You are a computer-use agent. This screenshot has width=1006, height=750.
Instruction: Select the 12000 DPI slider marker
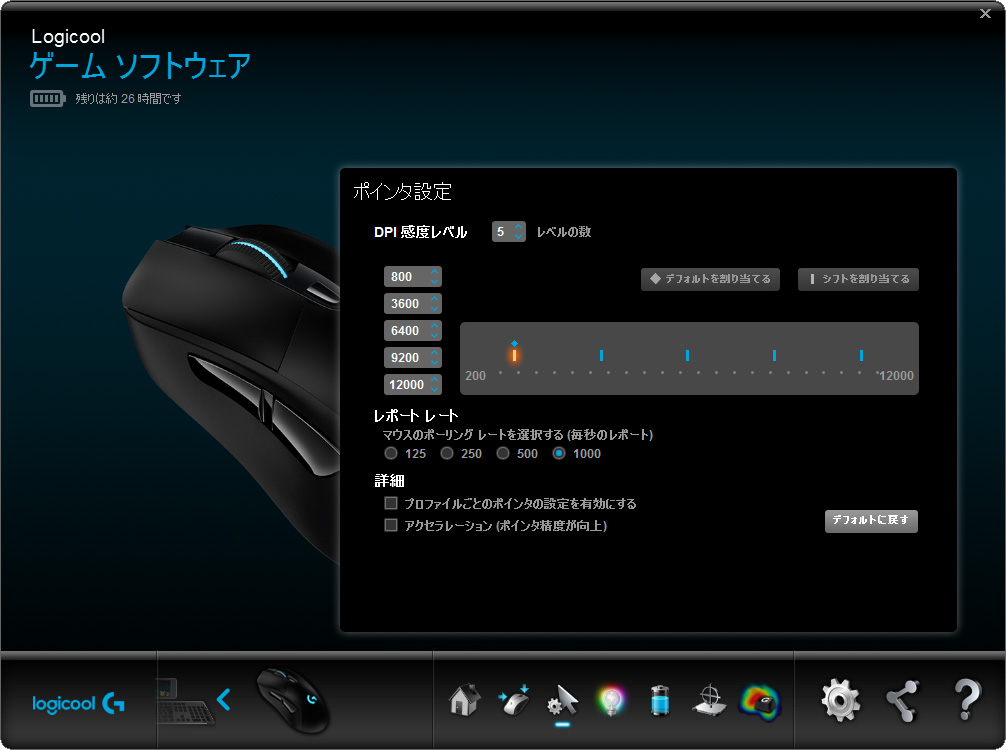click(861, 355)
